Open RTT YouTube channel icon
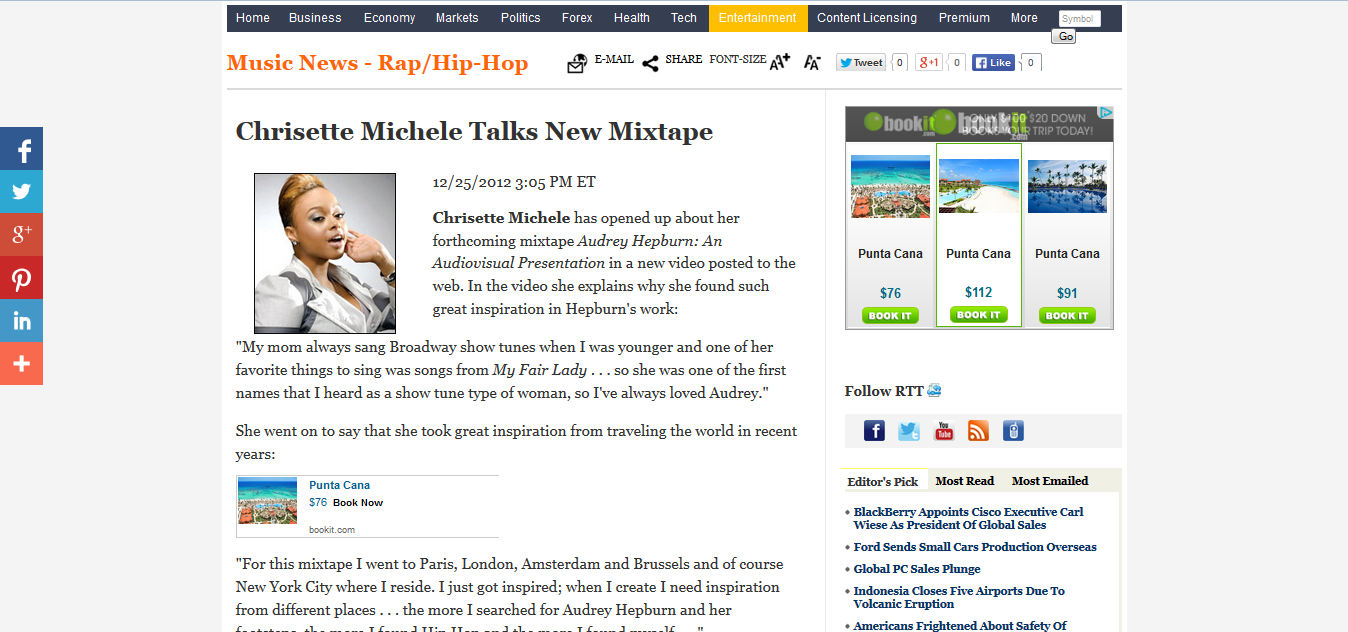This screenshot has height=632, width=1348. tap(944, 431)
